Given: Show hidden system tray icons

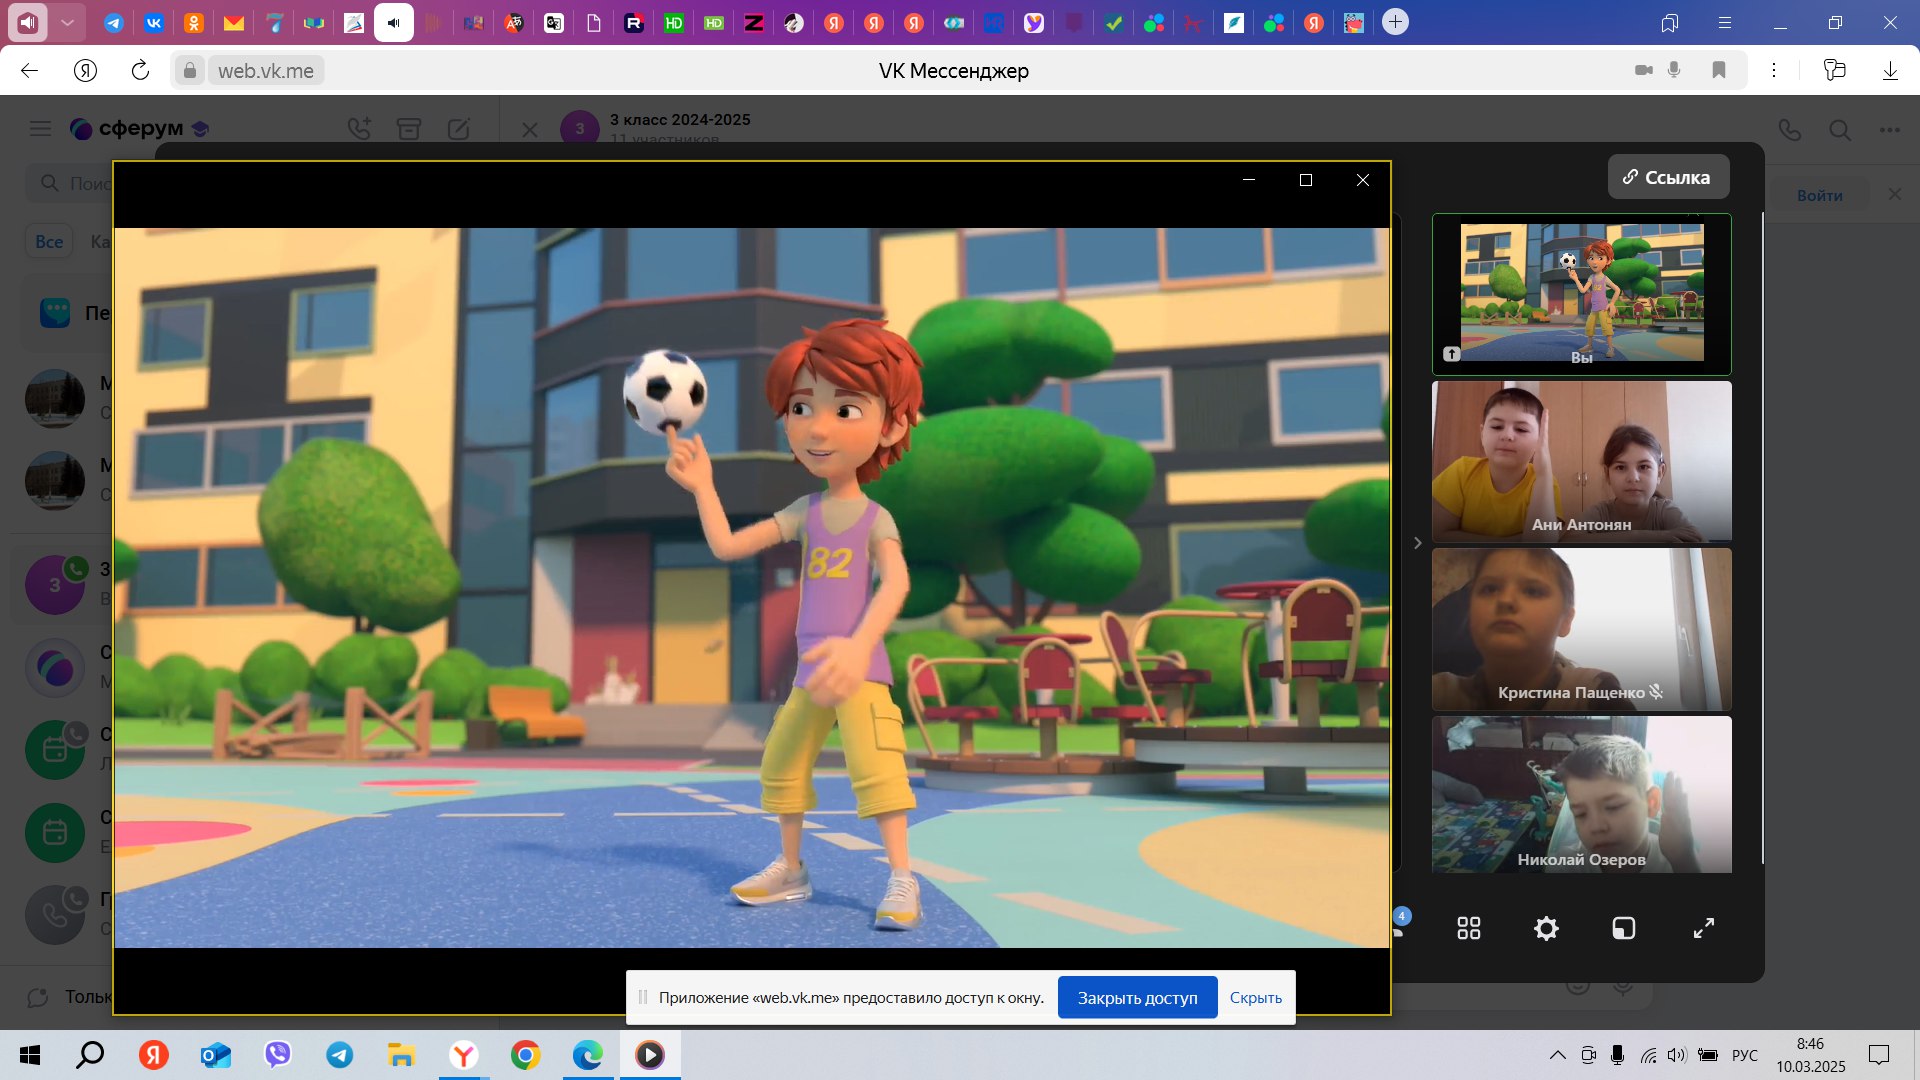Looking at the screenshot, I should [1557, 1055].
